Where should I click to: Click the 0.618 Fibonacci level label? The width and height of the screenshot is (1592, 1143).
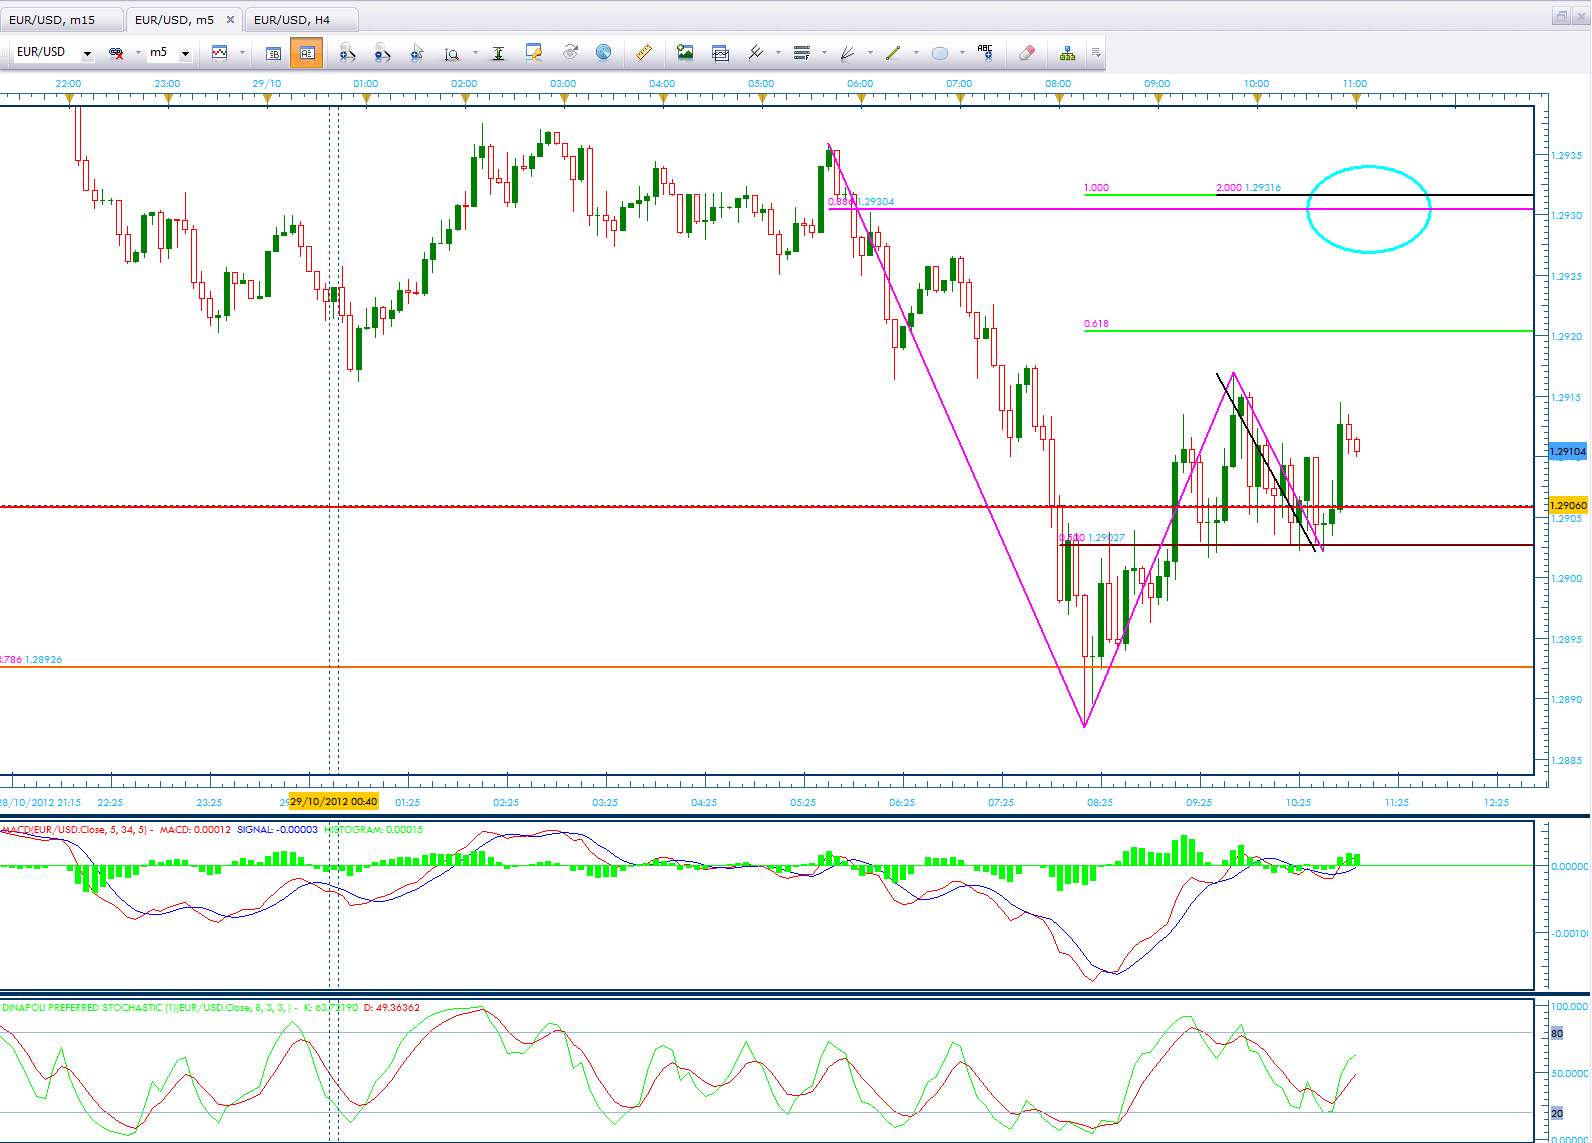(1096, 324)
